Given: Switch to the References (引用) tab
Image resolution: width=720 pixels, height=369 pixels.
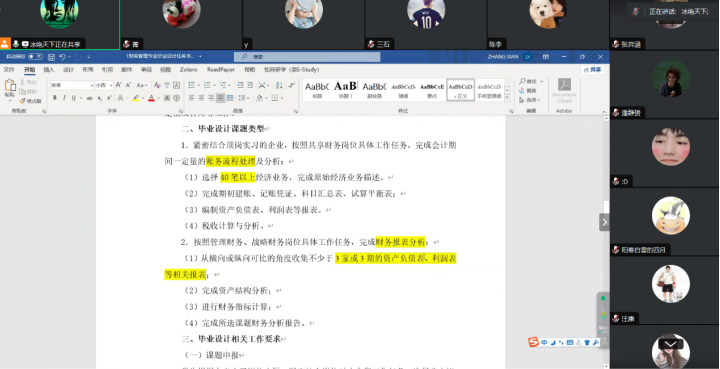Looking at the screenshot, I should point(107,70).
